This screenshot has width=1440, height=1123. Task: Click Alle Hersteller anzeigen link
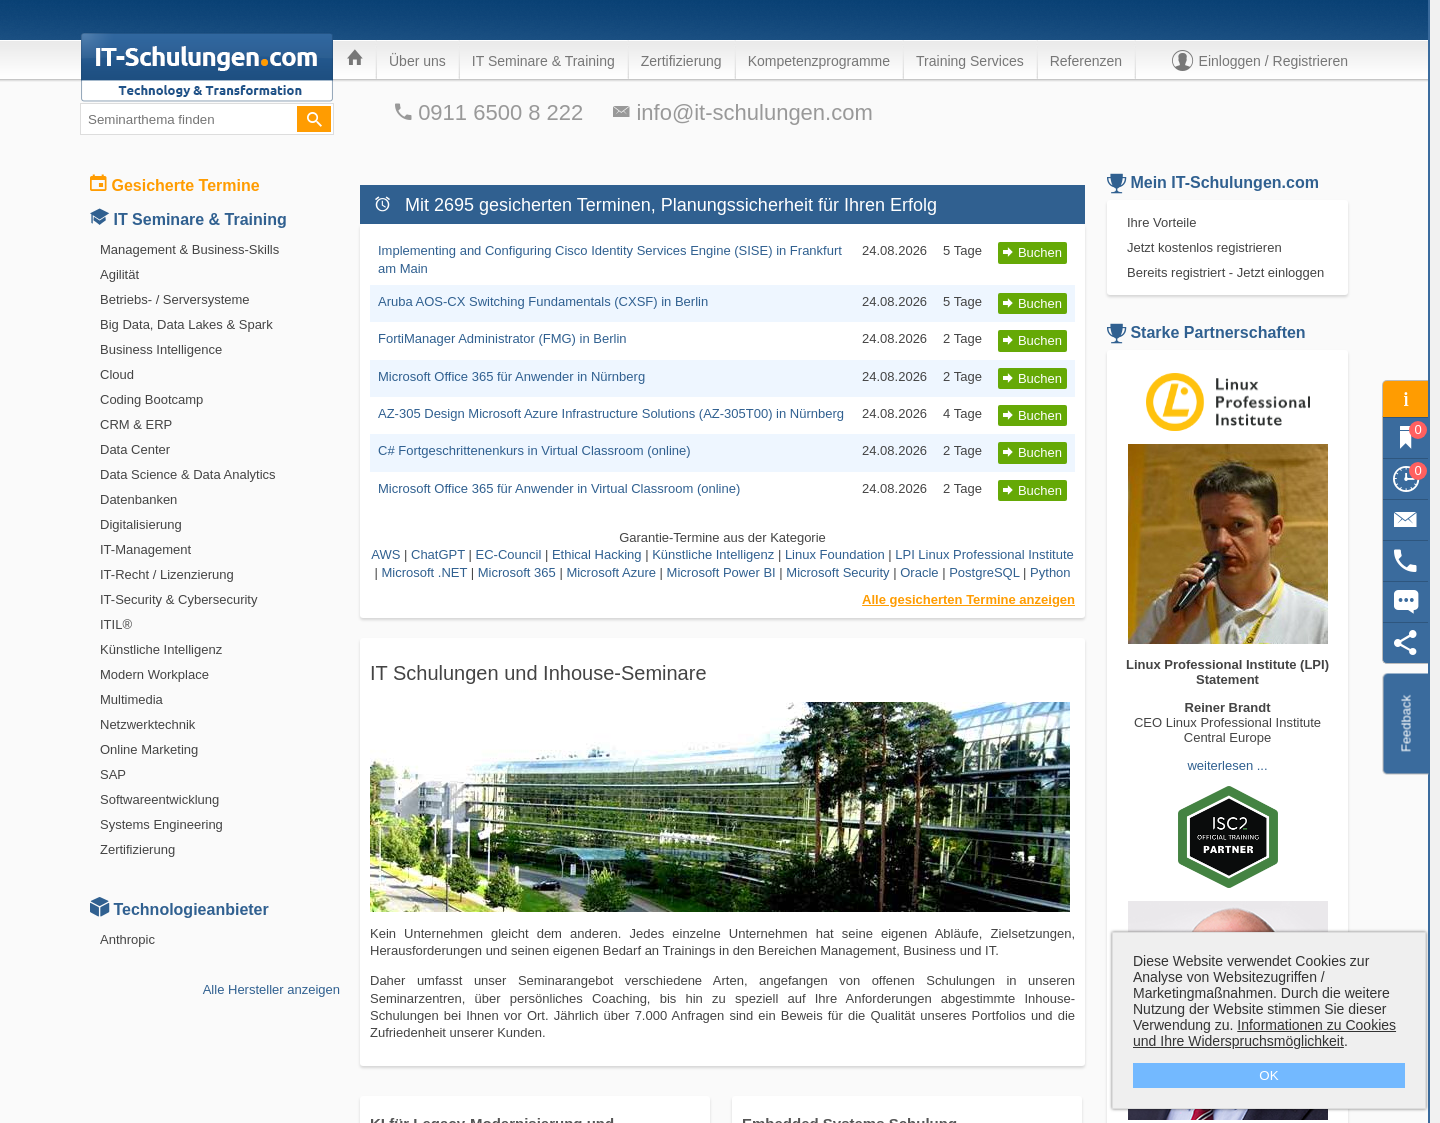point(271,990)
